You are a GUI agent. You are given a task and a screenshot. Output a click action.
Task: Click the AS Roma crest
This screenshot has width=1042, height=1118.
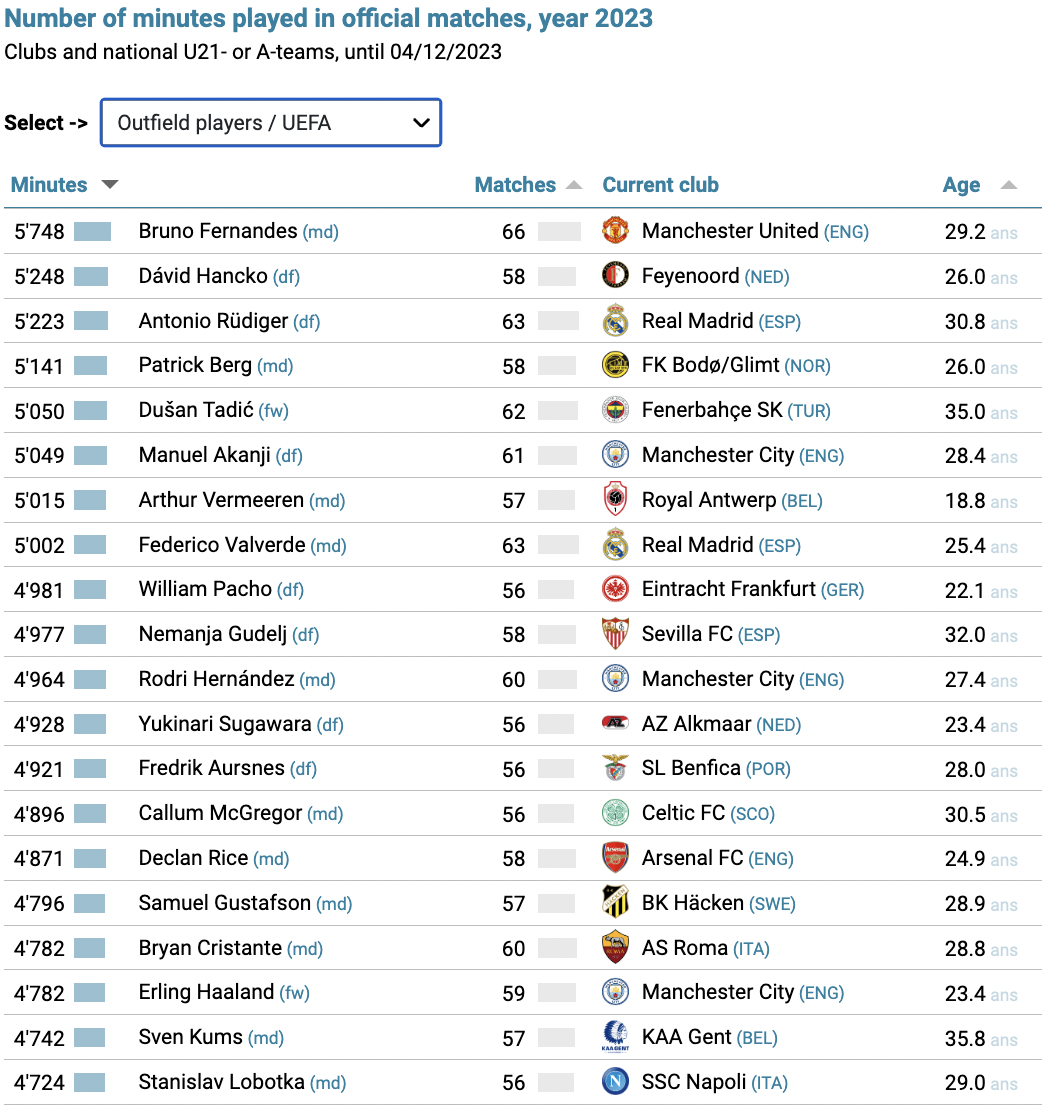(615, 947)
